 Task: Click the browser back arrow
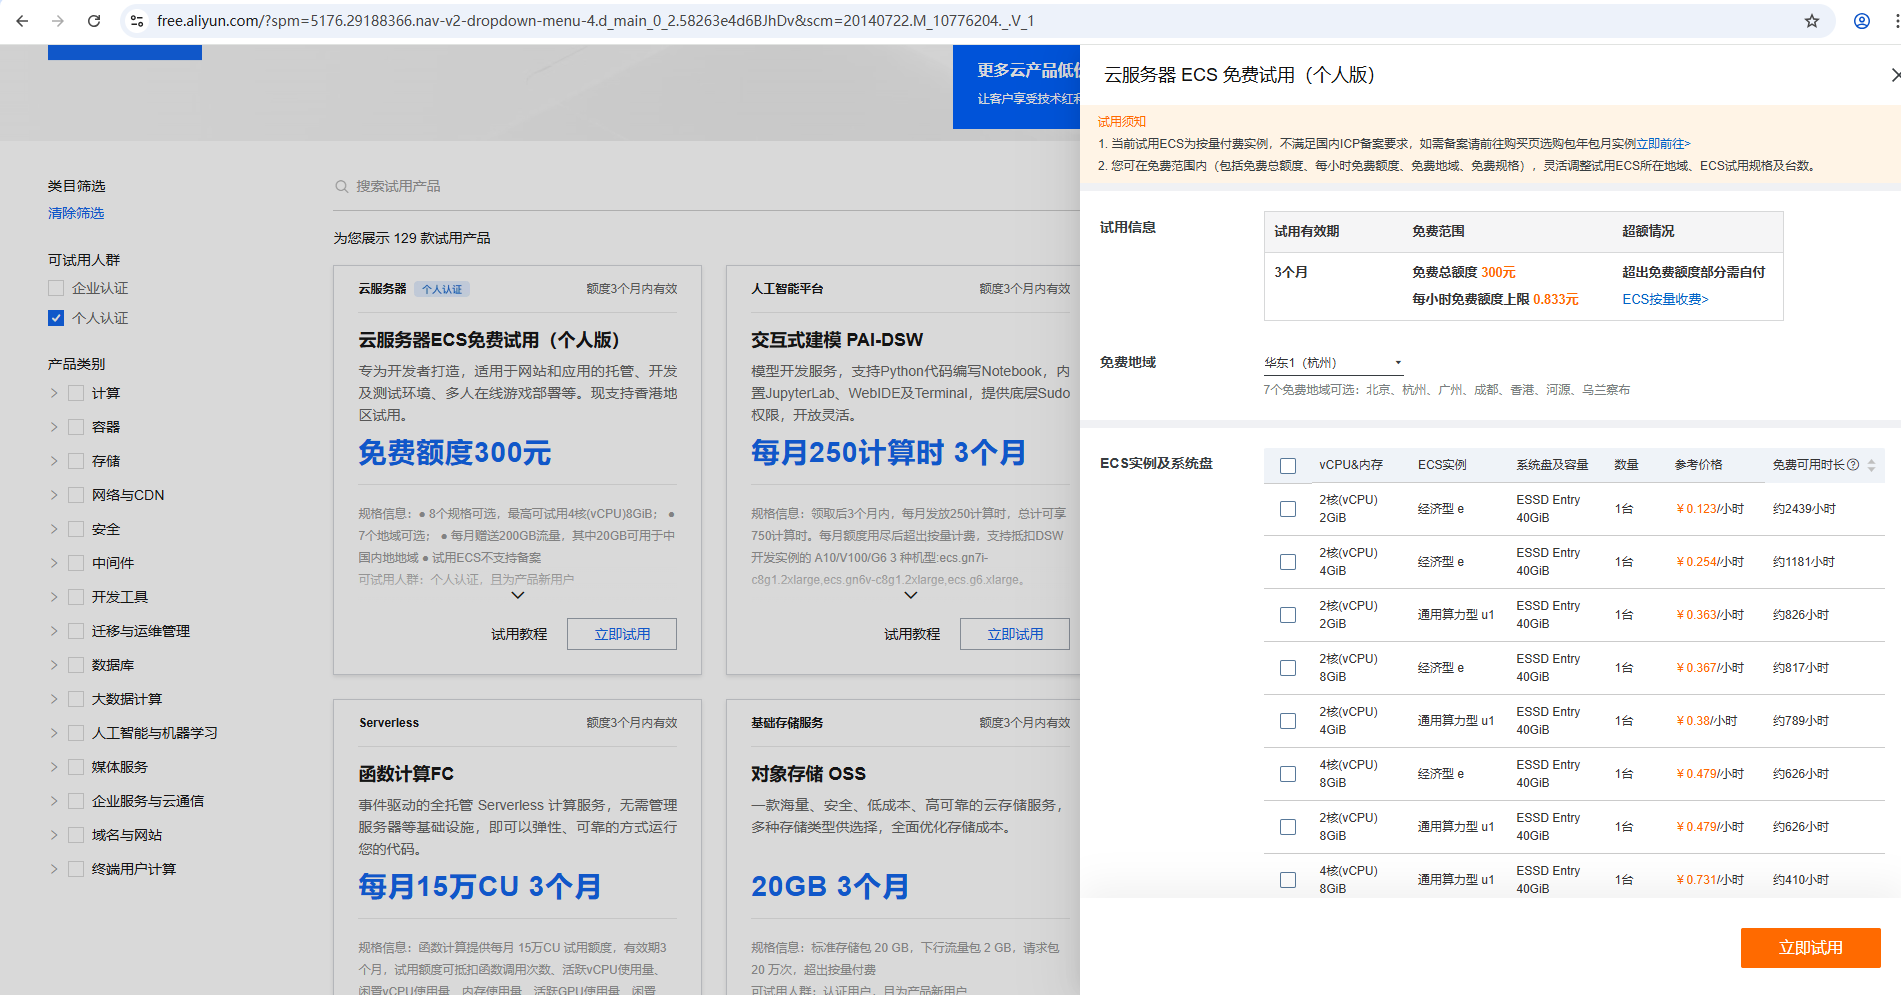[x=22, y=21]
